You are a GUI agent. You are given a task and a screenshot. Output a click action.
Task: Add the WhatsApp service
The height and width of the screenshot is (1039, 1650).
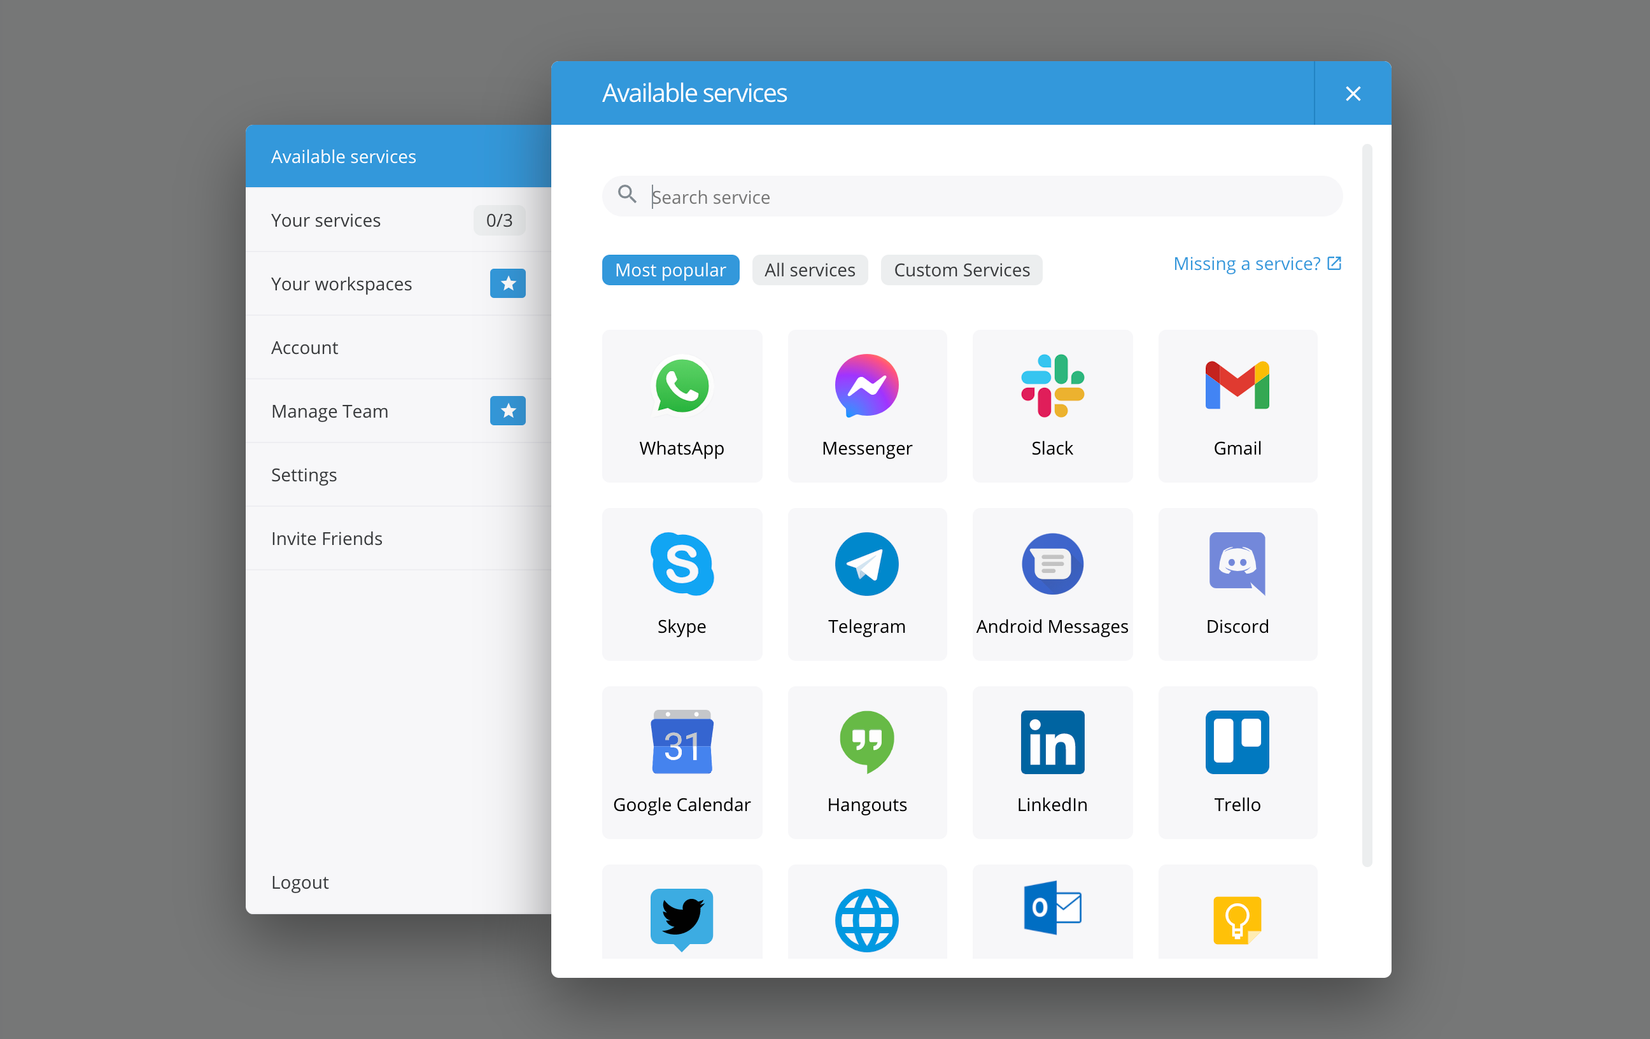[x=682, y=406]
